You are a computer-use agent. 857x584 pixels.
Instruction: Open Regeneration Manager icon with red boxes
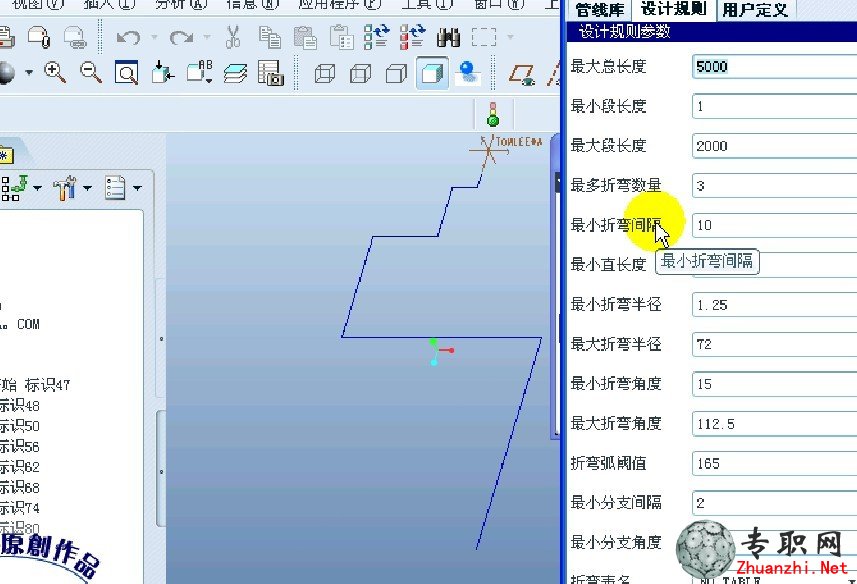tap(413, 37)
